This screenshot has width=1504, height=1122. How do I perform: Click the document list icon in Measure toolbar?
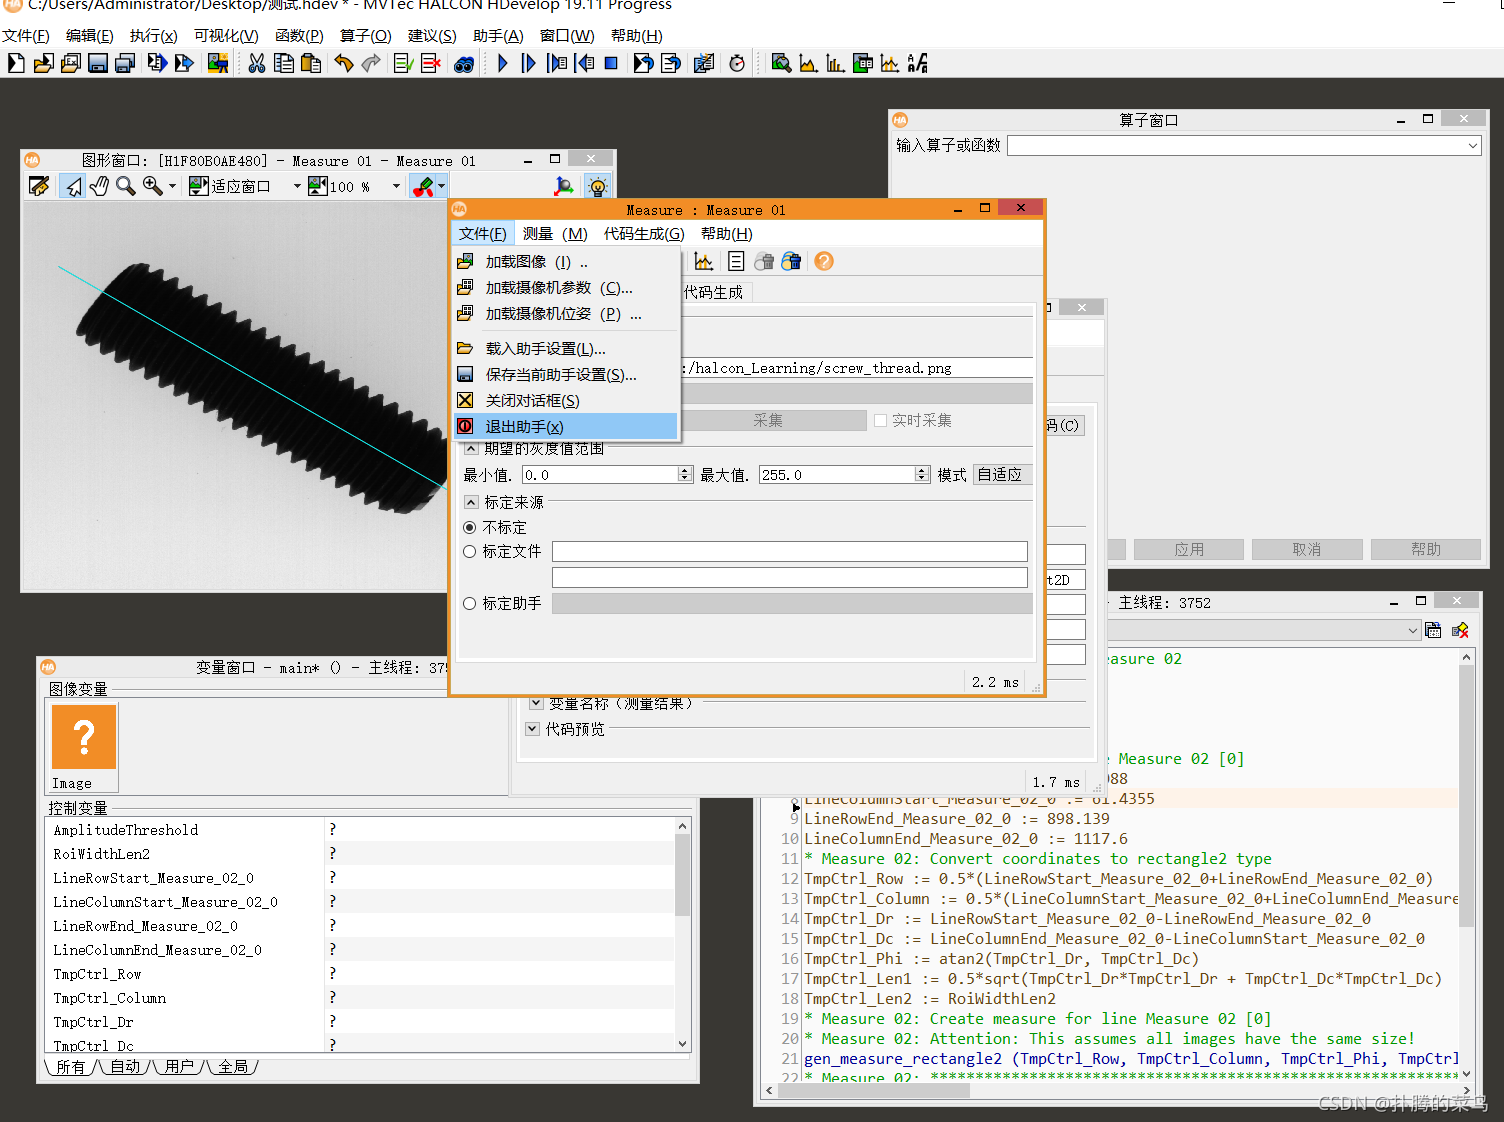tap(736, 261)
